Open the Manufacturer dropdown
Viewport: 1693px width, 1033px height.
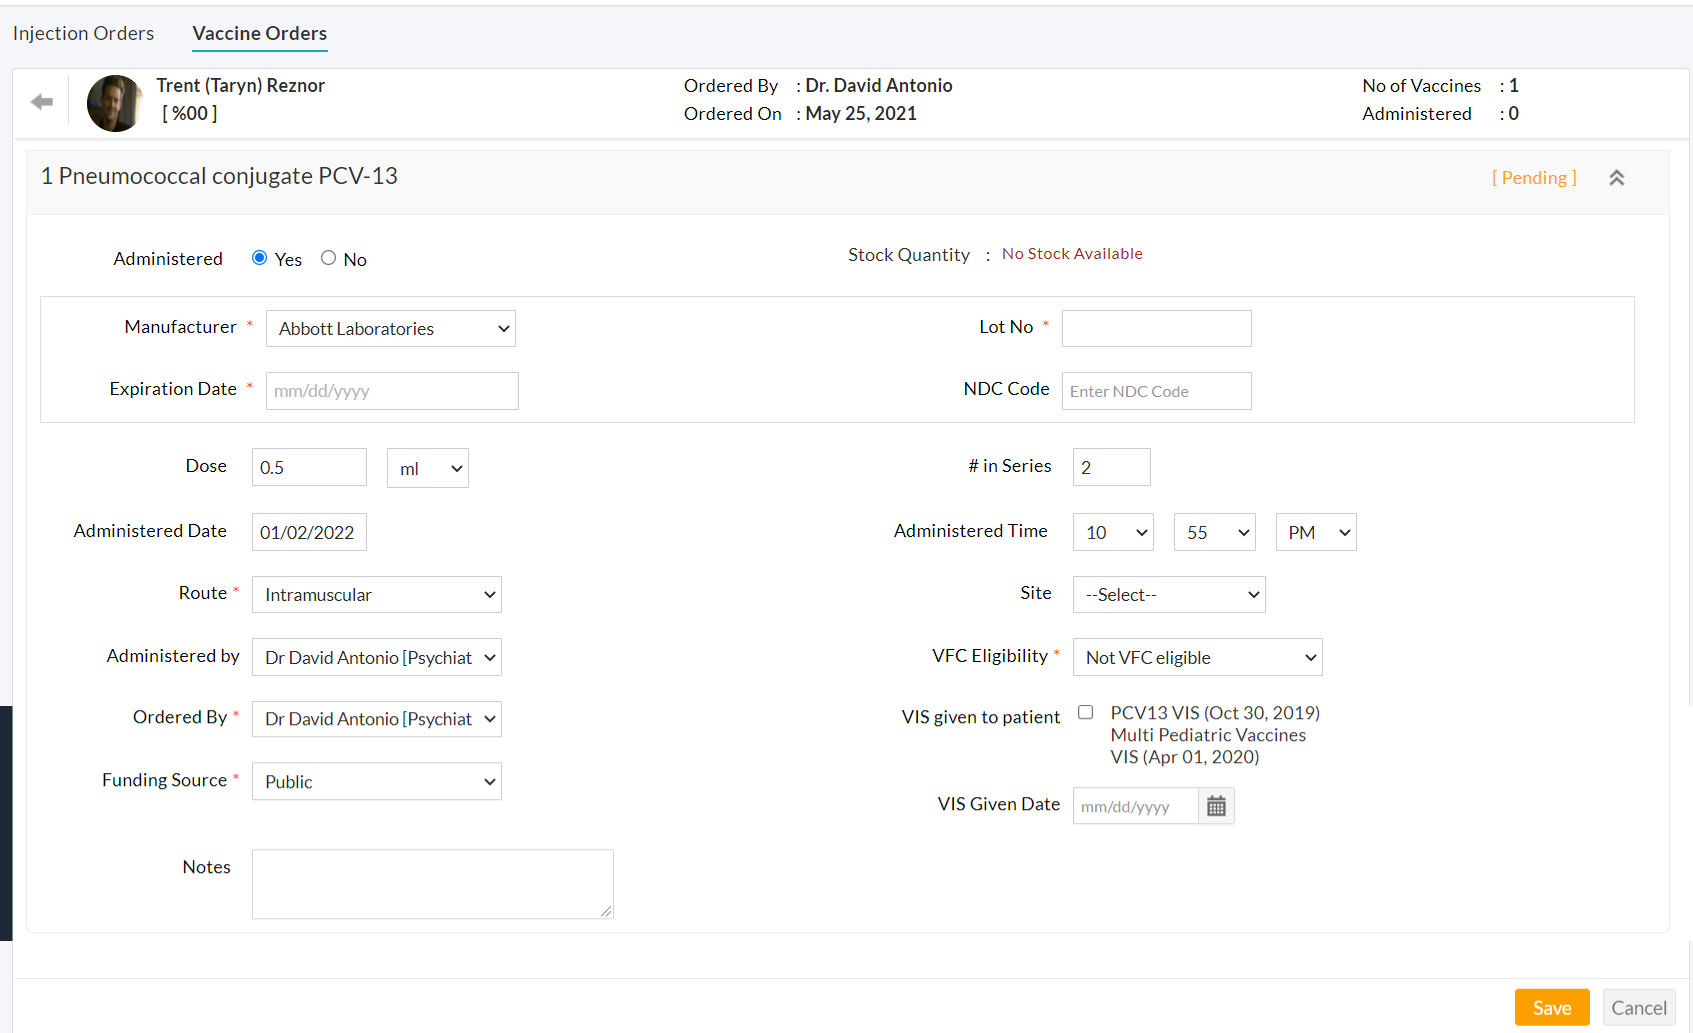click(x=390, y=329)
